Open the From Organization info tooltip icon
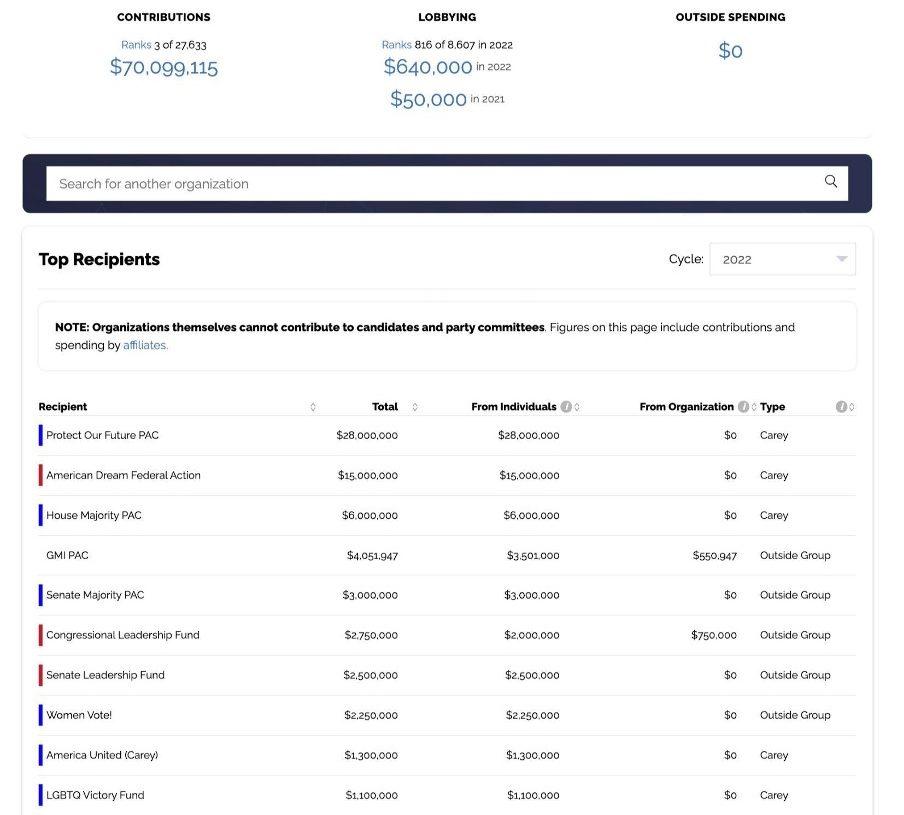Screen dimensions: 904x815 [743, 407]
